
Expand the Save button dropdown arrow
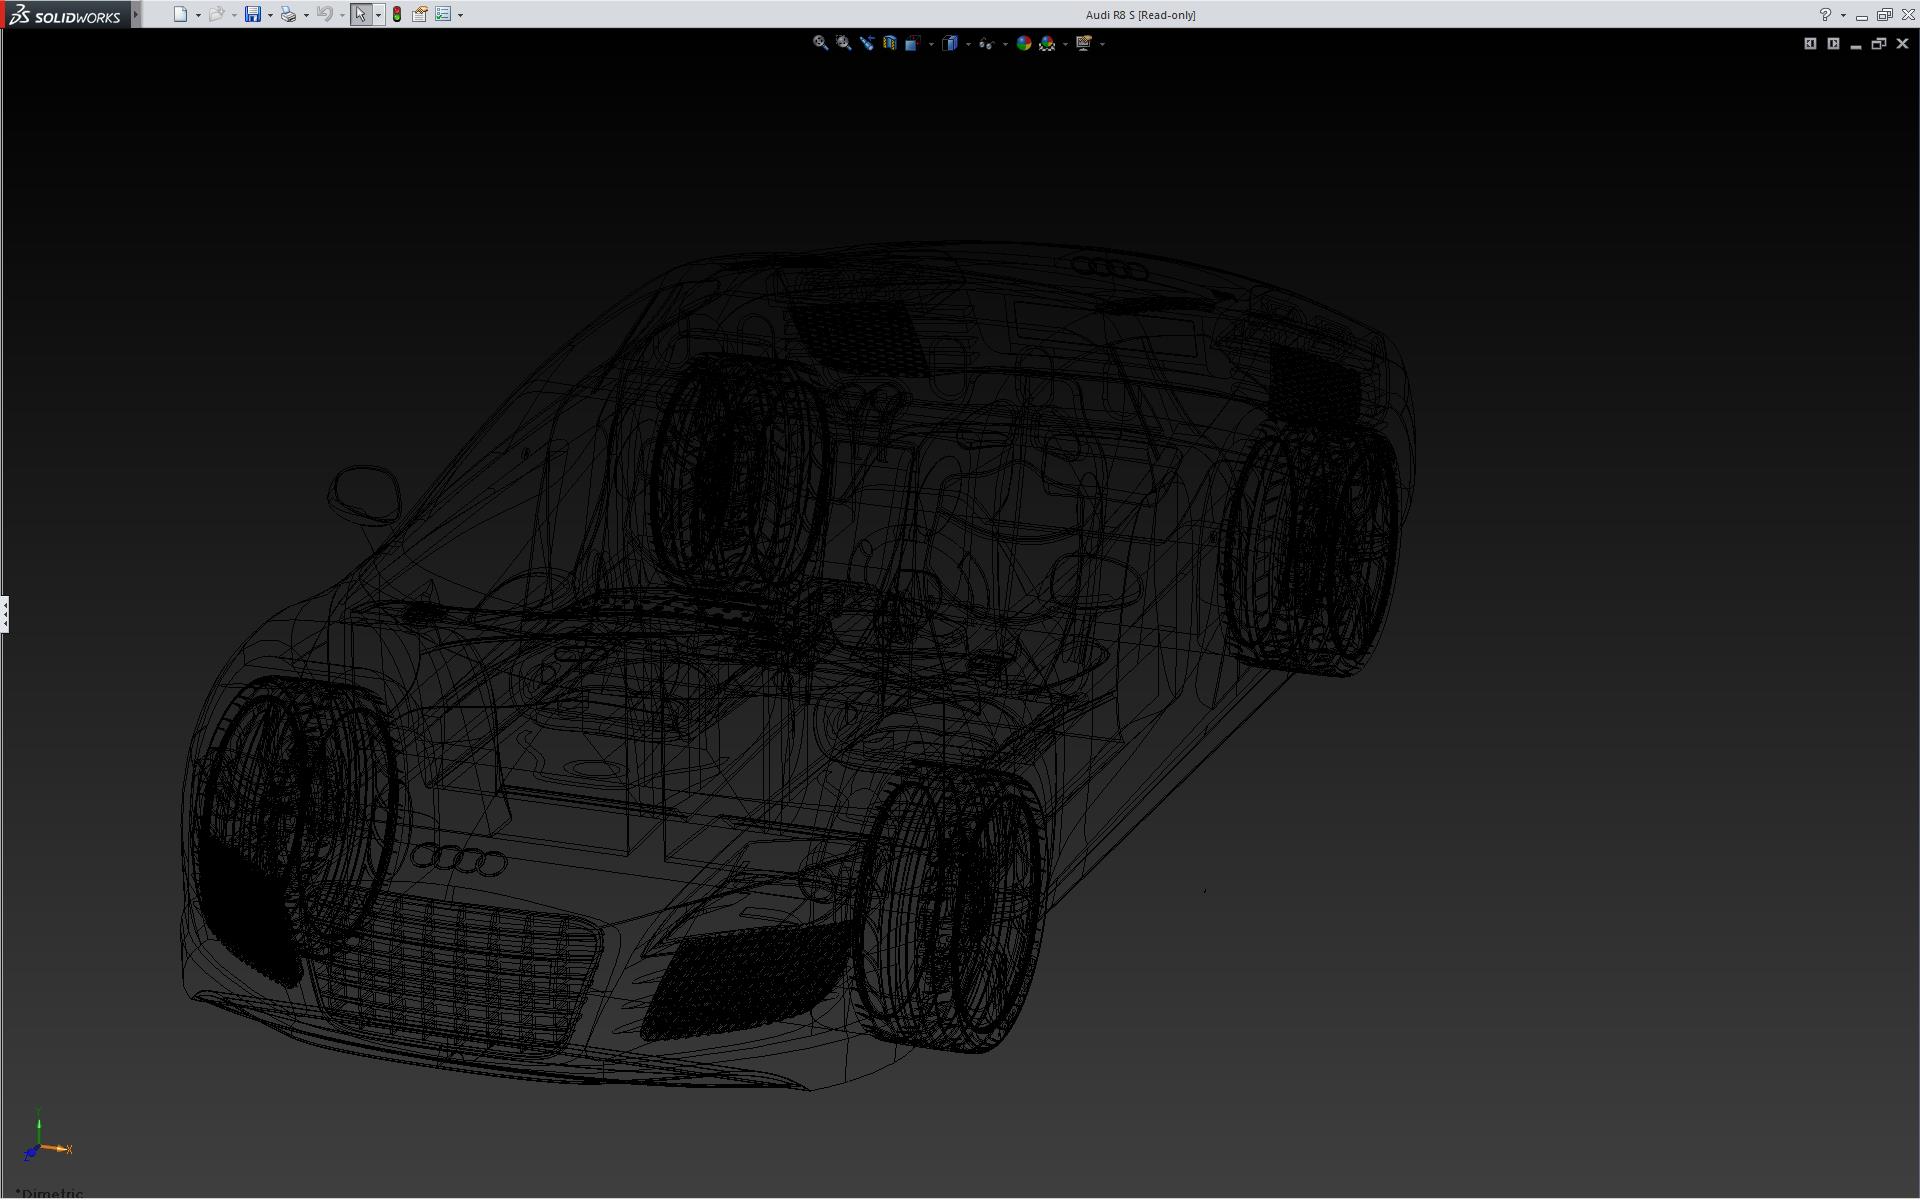(x=270, y=16)
